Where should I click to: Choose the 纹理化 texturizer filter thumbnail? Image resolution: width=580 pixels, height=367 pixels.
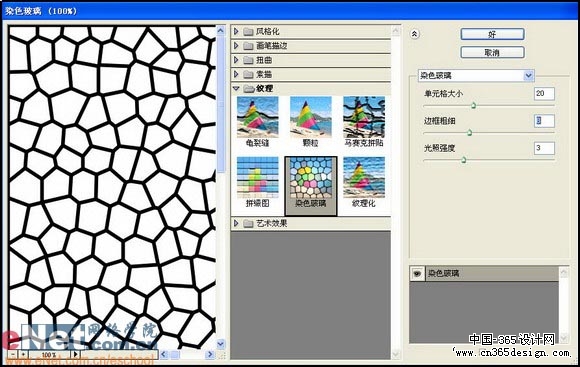click(x=364, y=182)
